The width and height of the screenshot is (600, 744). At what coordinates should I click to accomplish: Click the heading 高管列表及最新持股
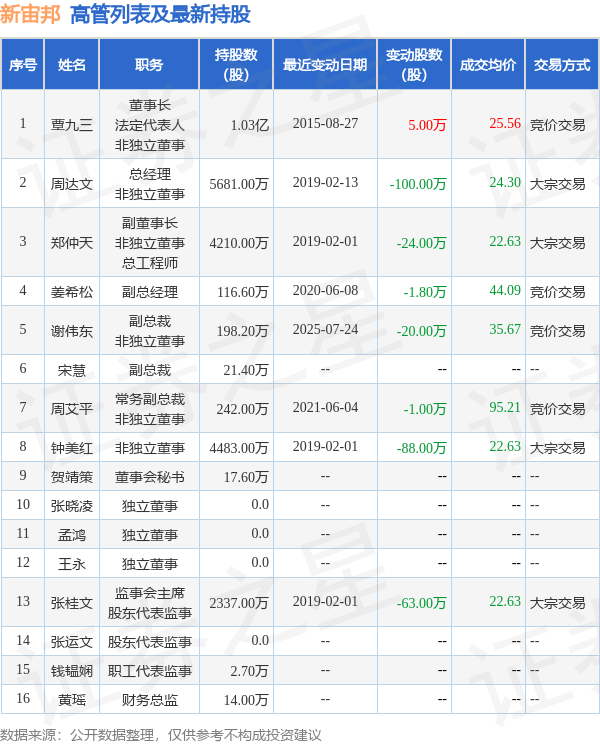(x=160, y=14)
